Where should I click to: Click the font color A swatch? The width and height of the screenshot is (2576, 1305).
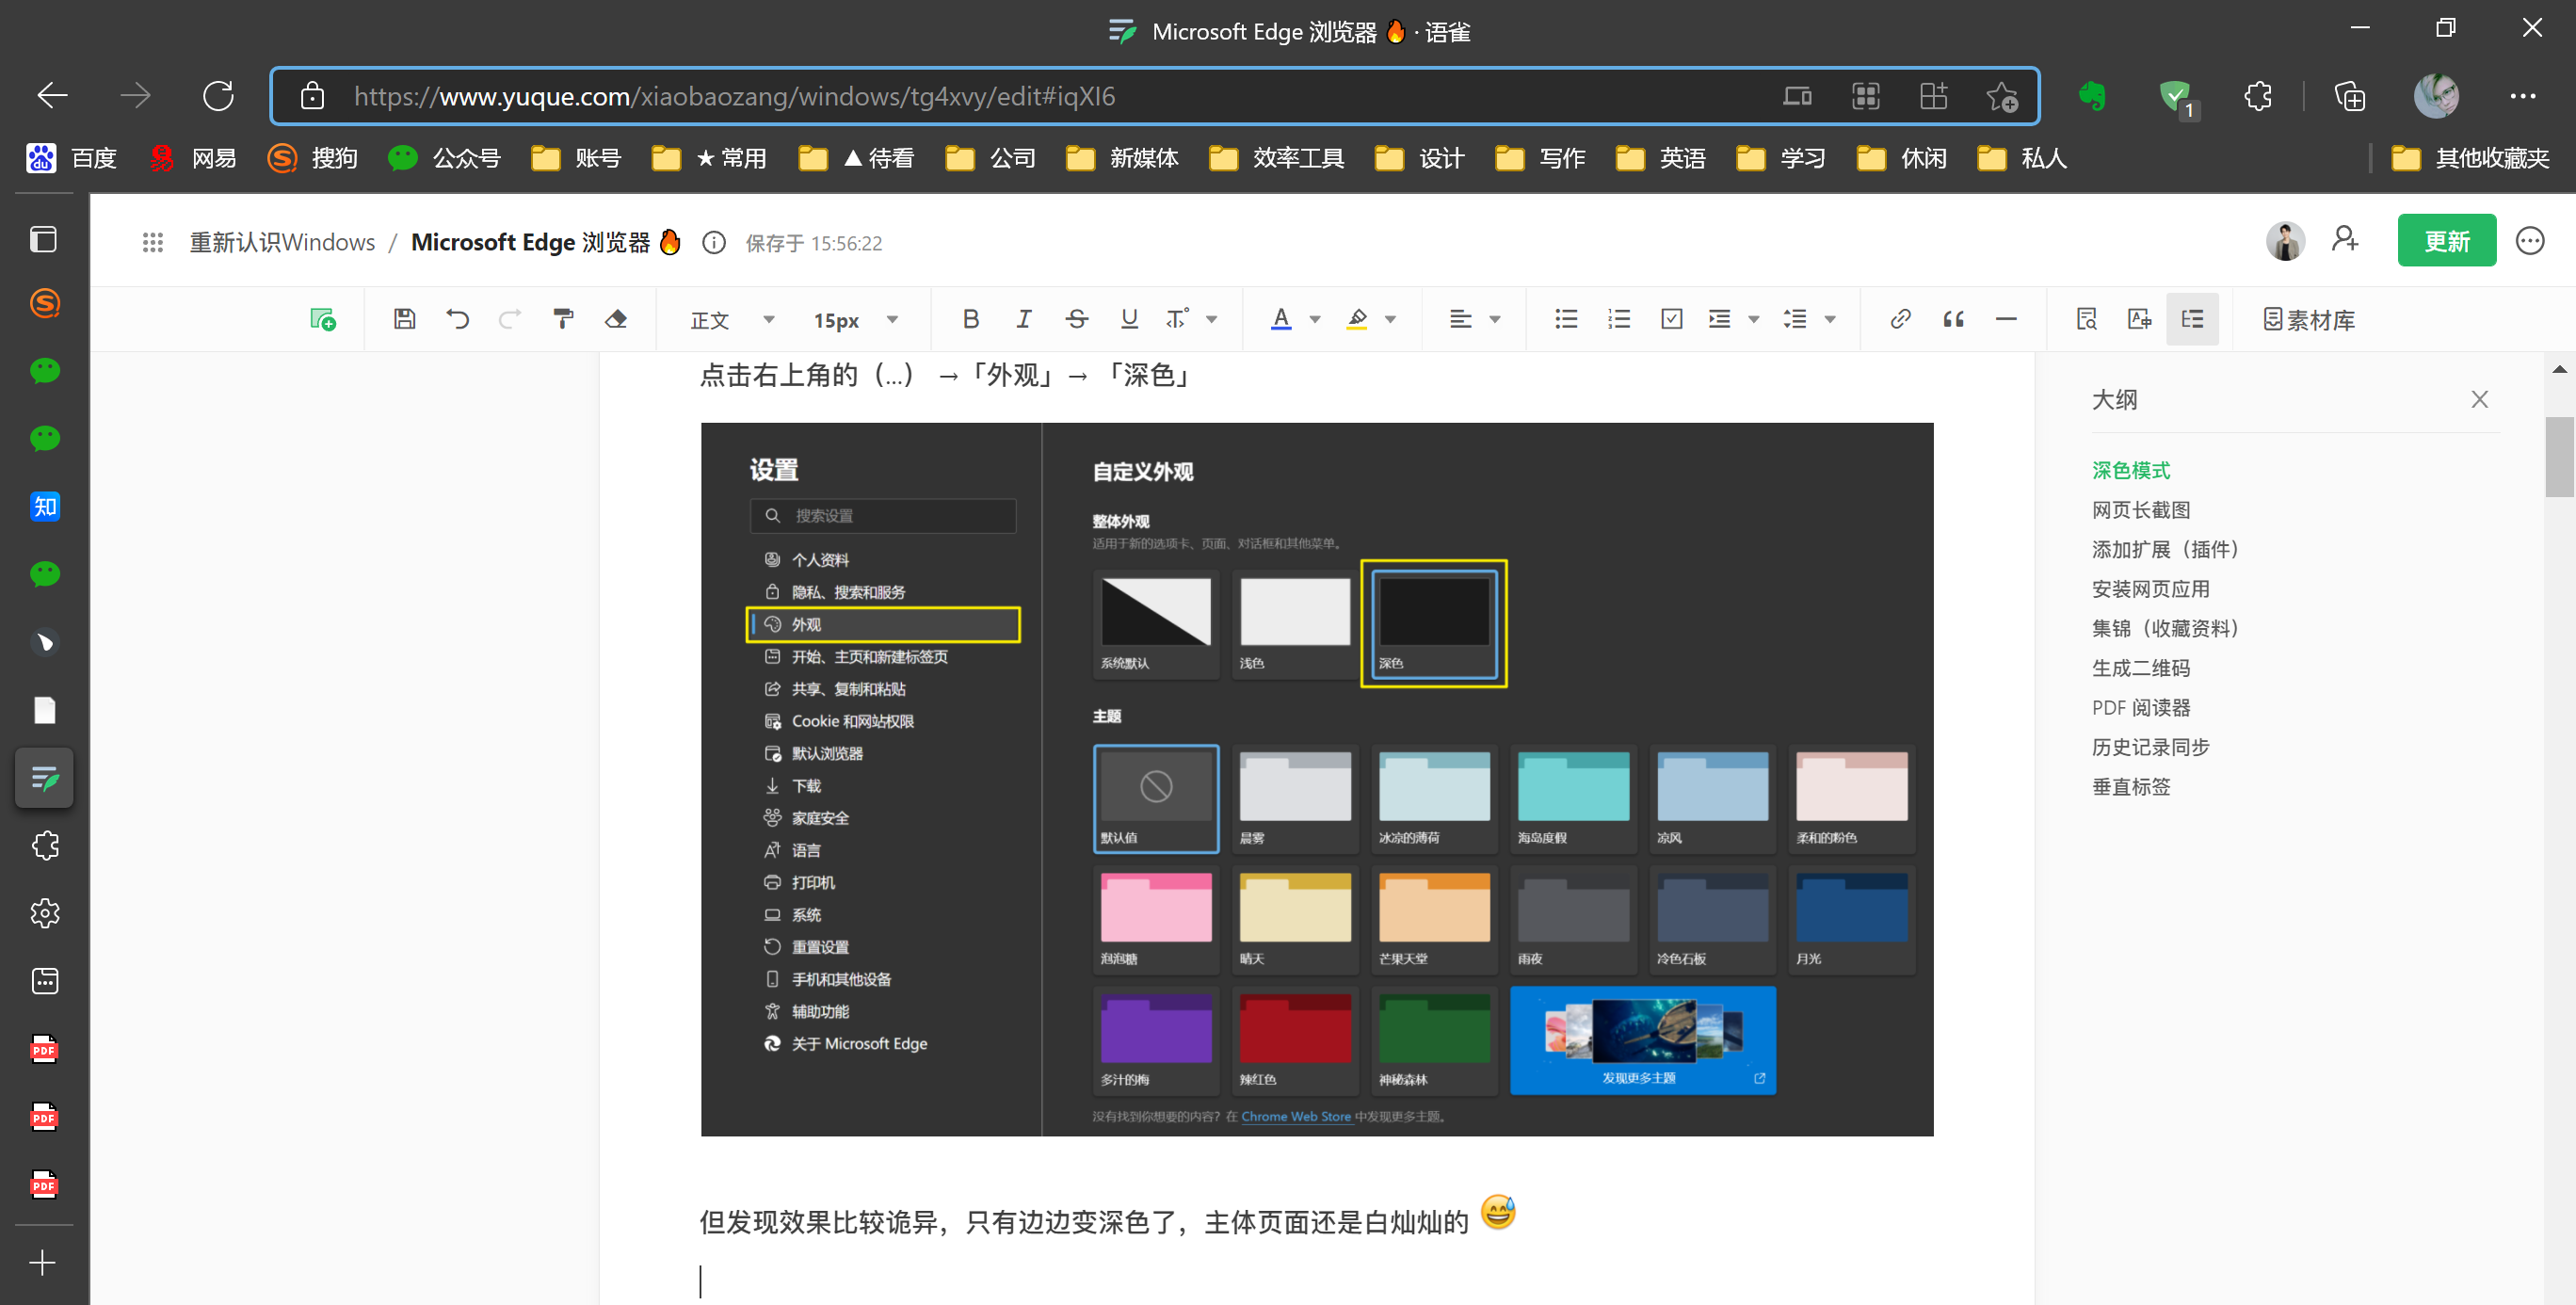coord(1280,320)
